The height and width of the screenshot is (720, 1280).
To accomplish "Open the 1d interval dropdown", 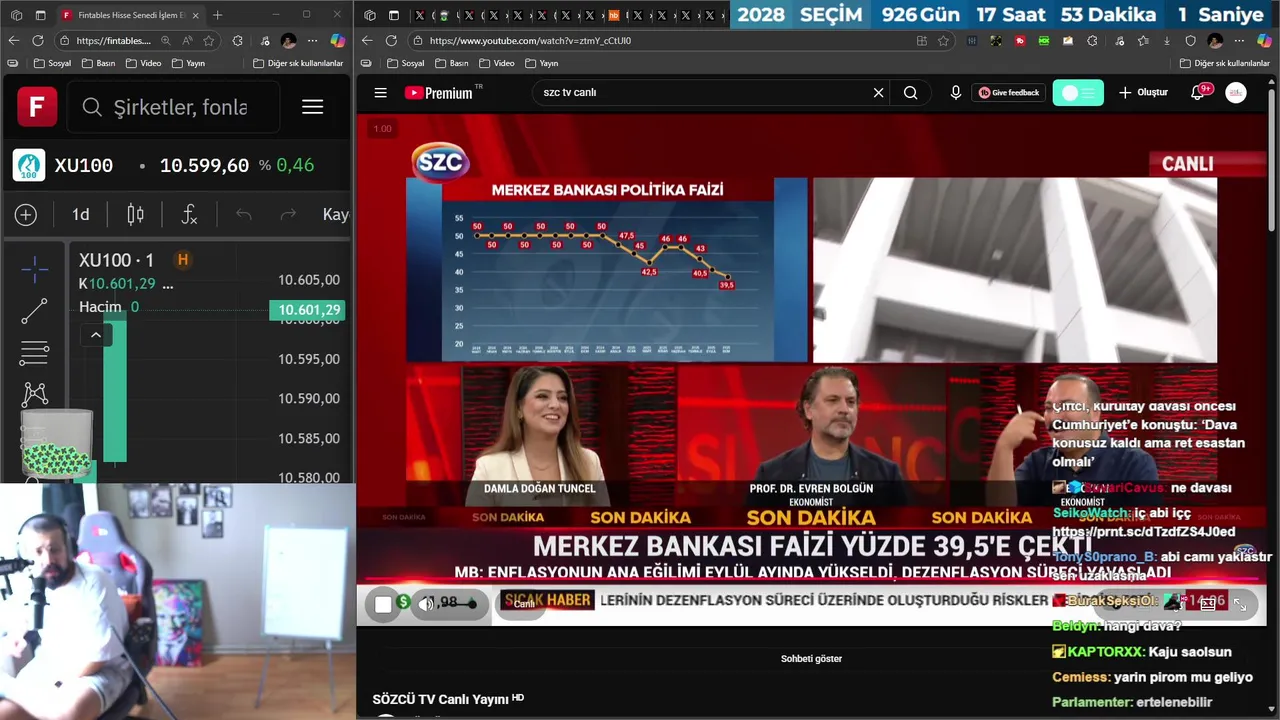I will click(x=81, y=215).
